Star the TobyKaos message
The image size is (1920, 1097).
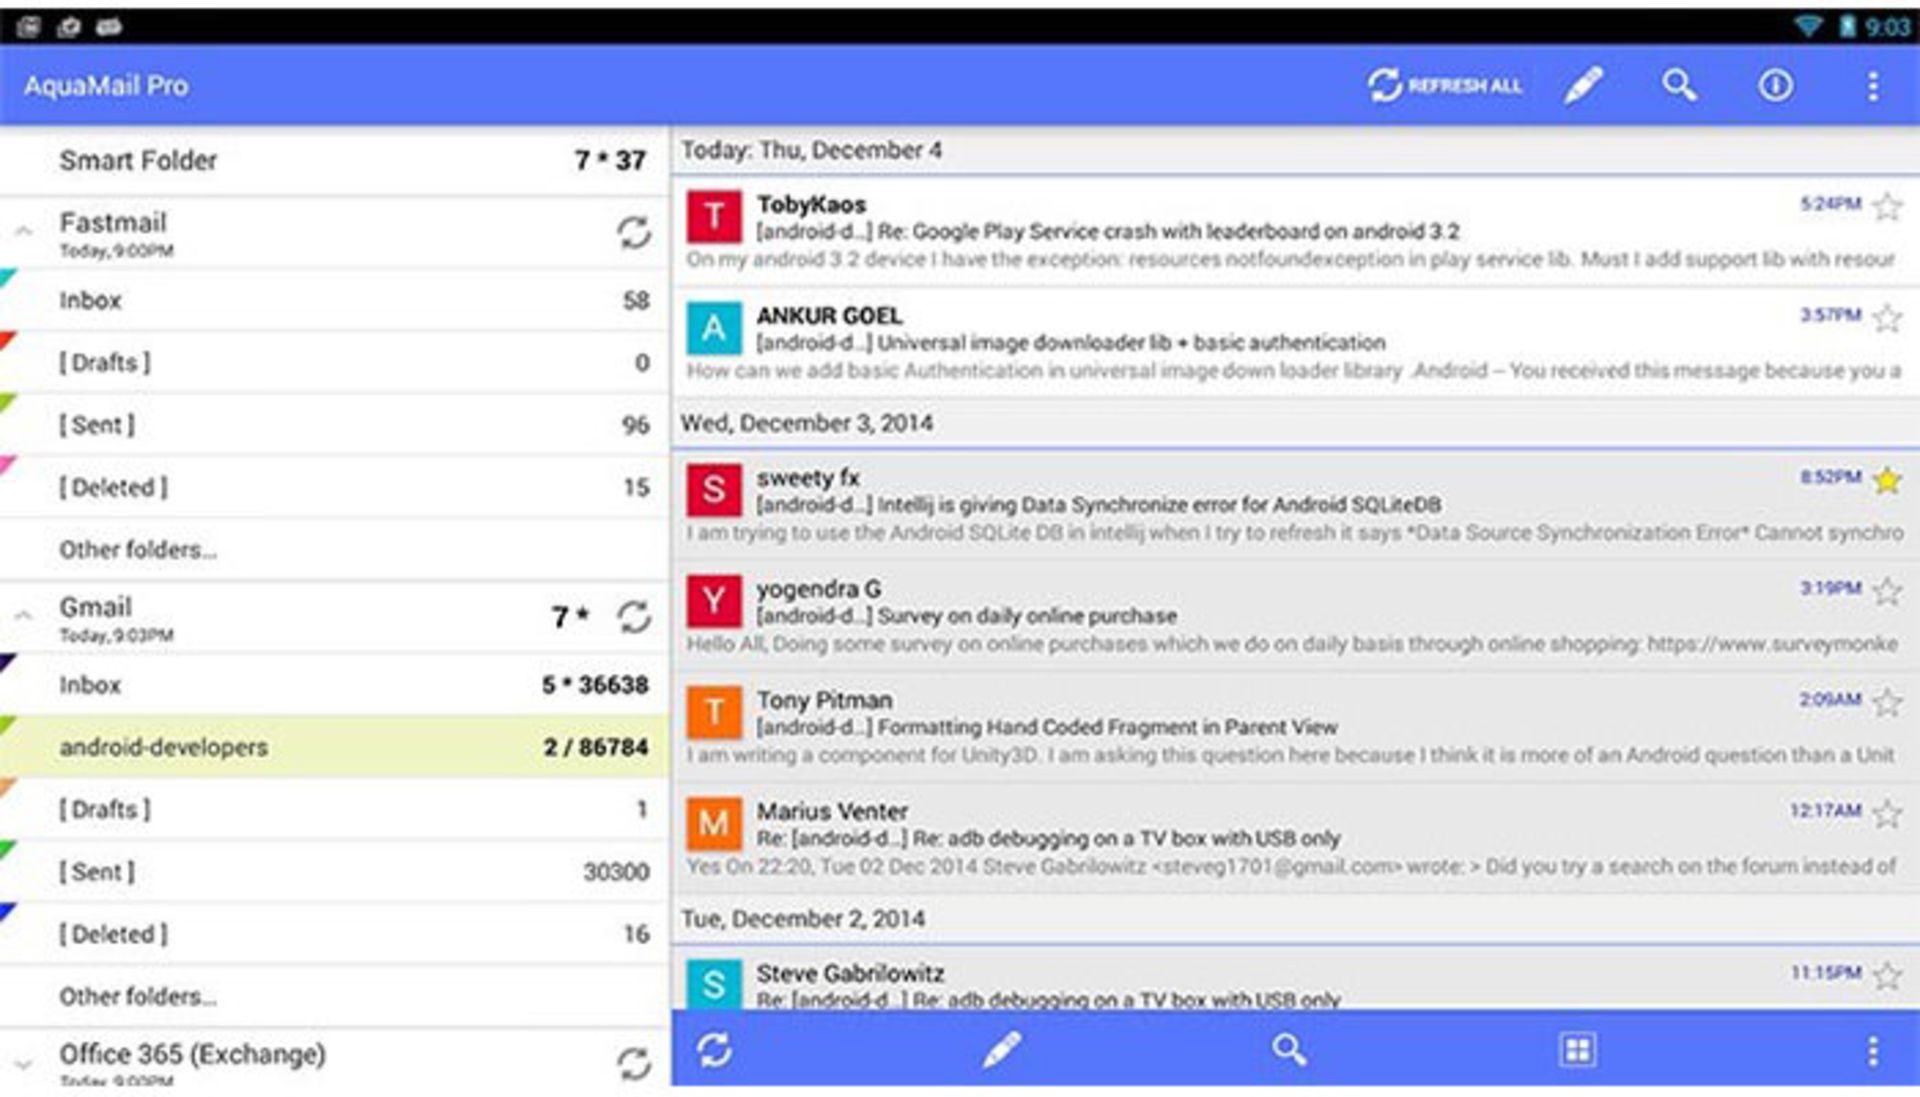point(1887,207)
